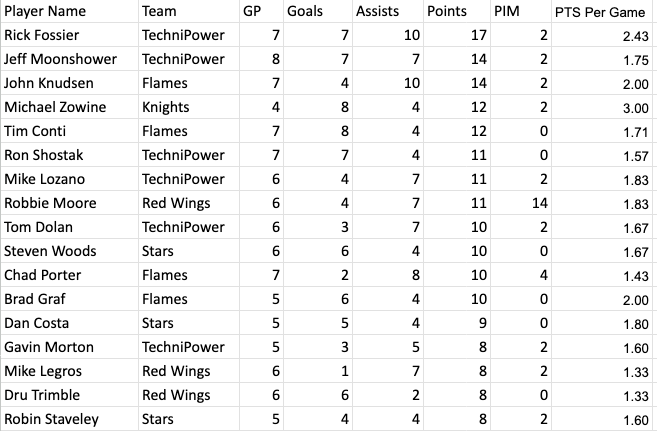
Task: Select the GP column header
Action: 261,11
